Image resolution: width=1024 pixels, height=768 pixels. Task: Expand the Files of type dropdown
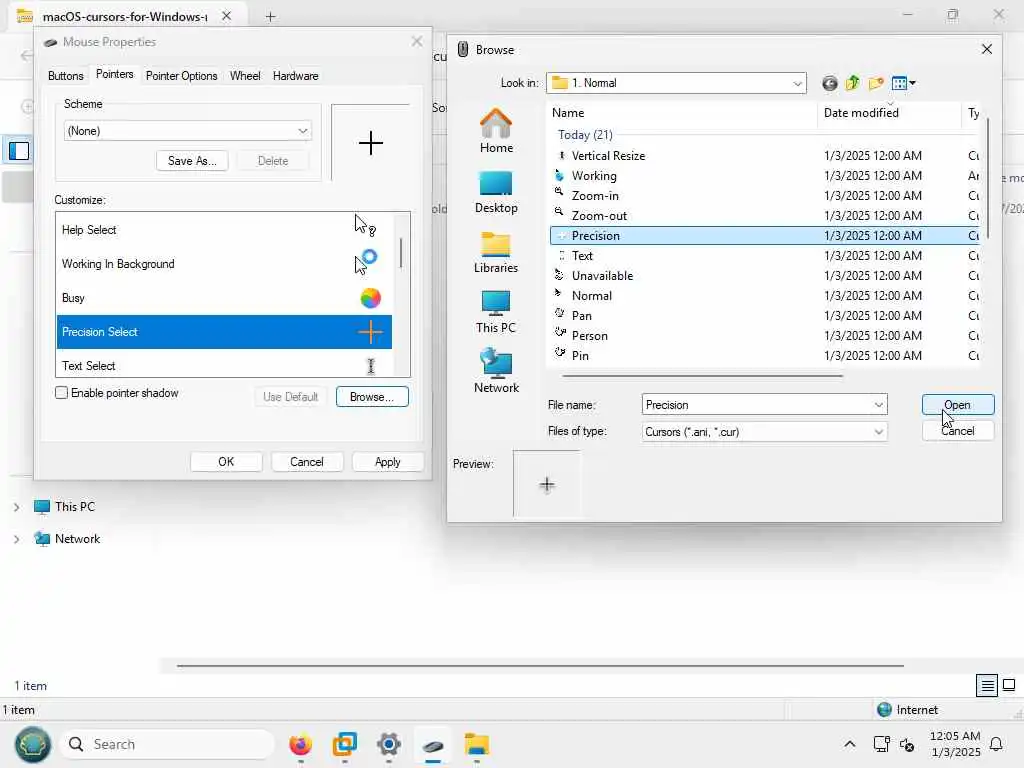tap(878, 432)
